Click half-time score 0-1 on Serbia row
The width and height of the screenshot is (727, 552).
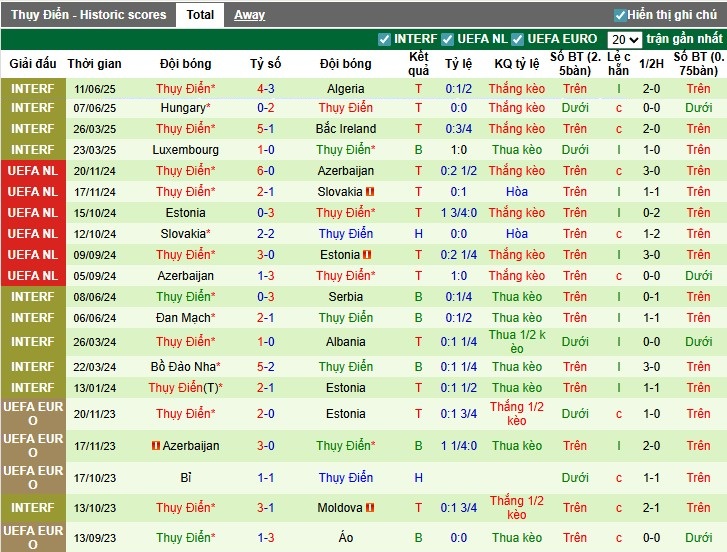pyautogui.click(x=651, y=297)
